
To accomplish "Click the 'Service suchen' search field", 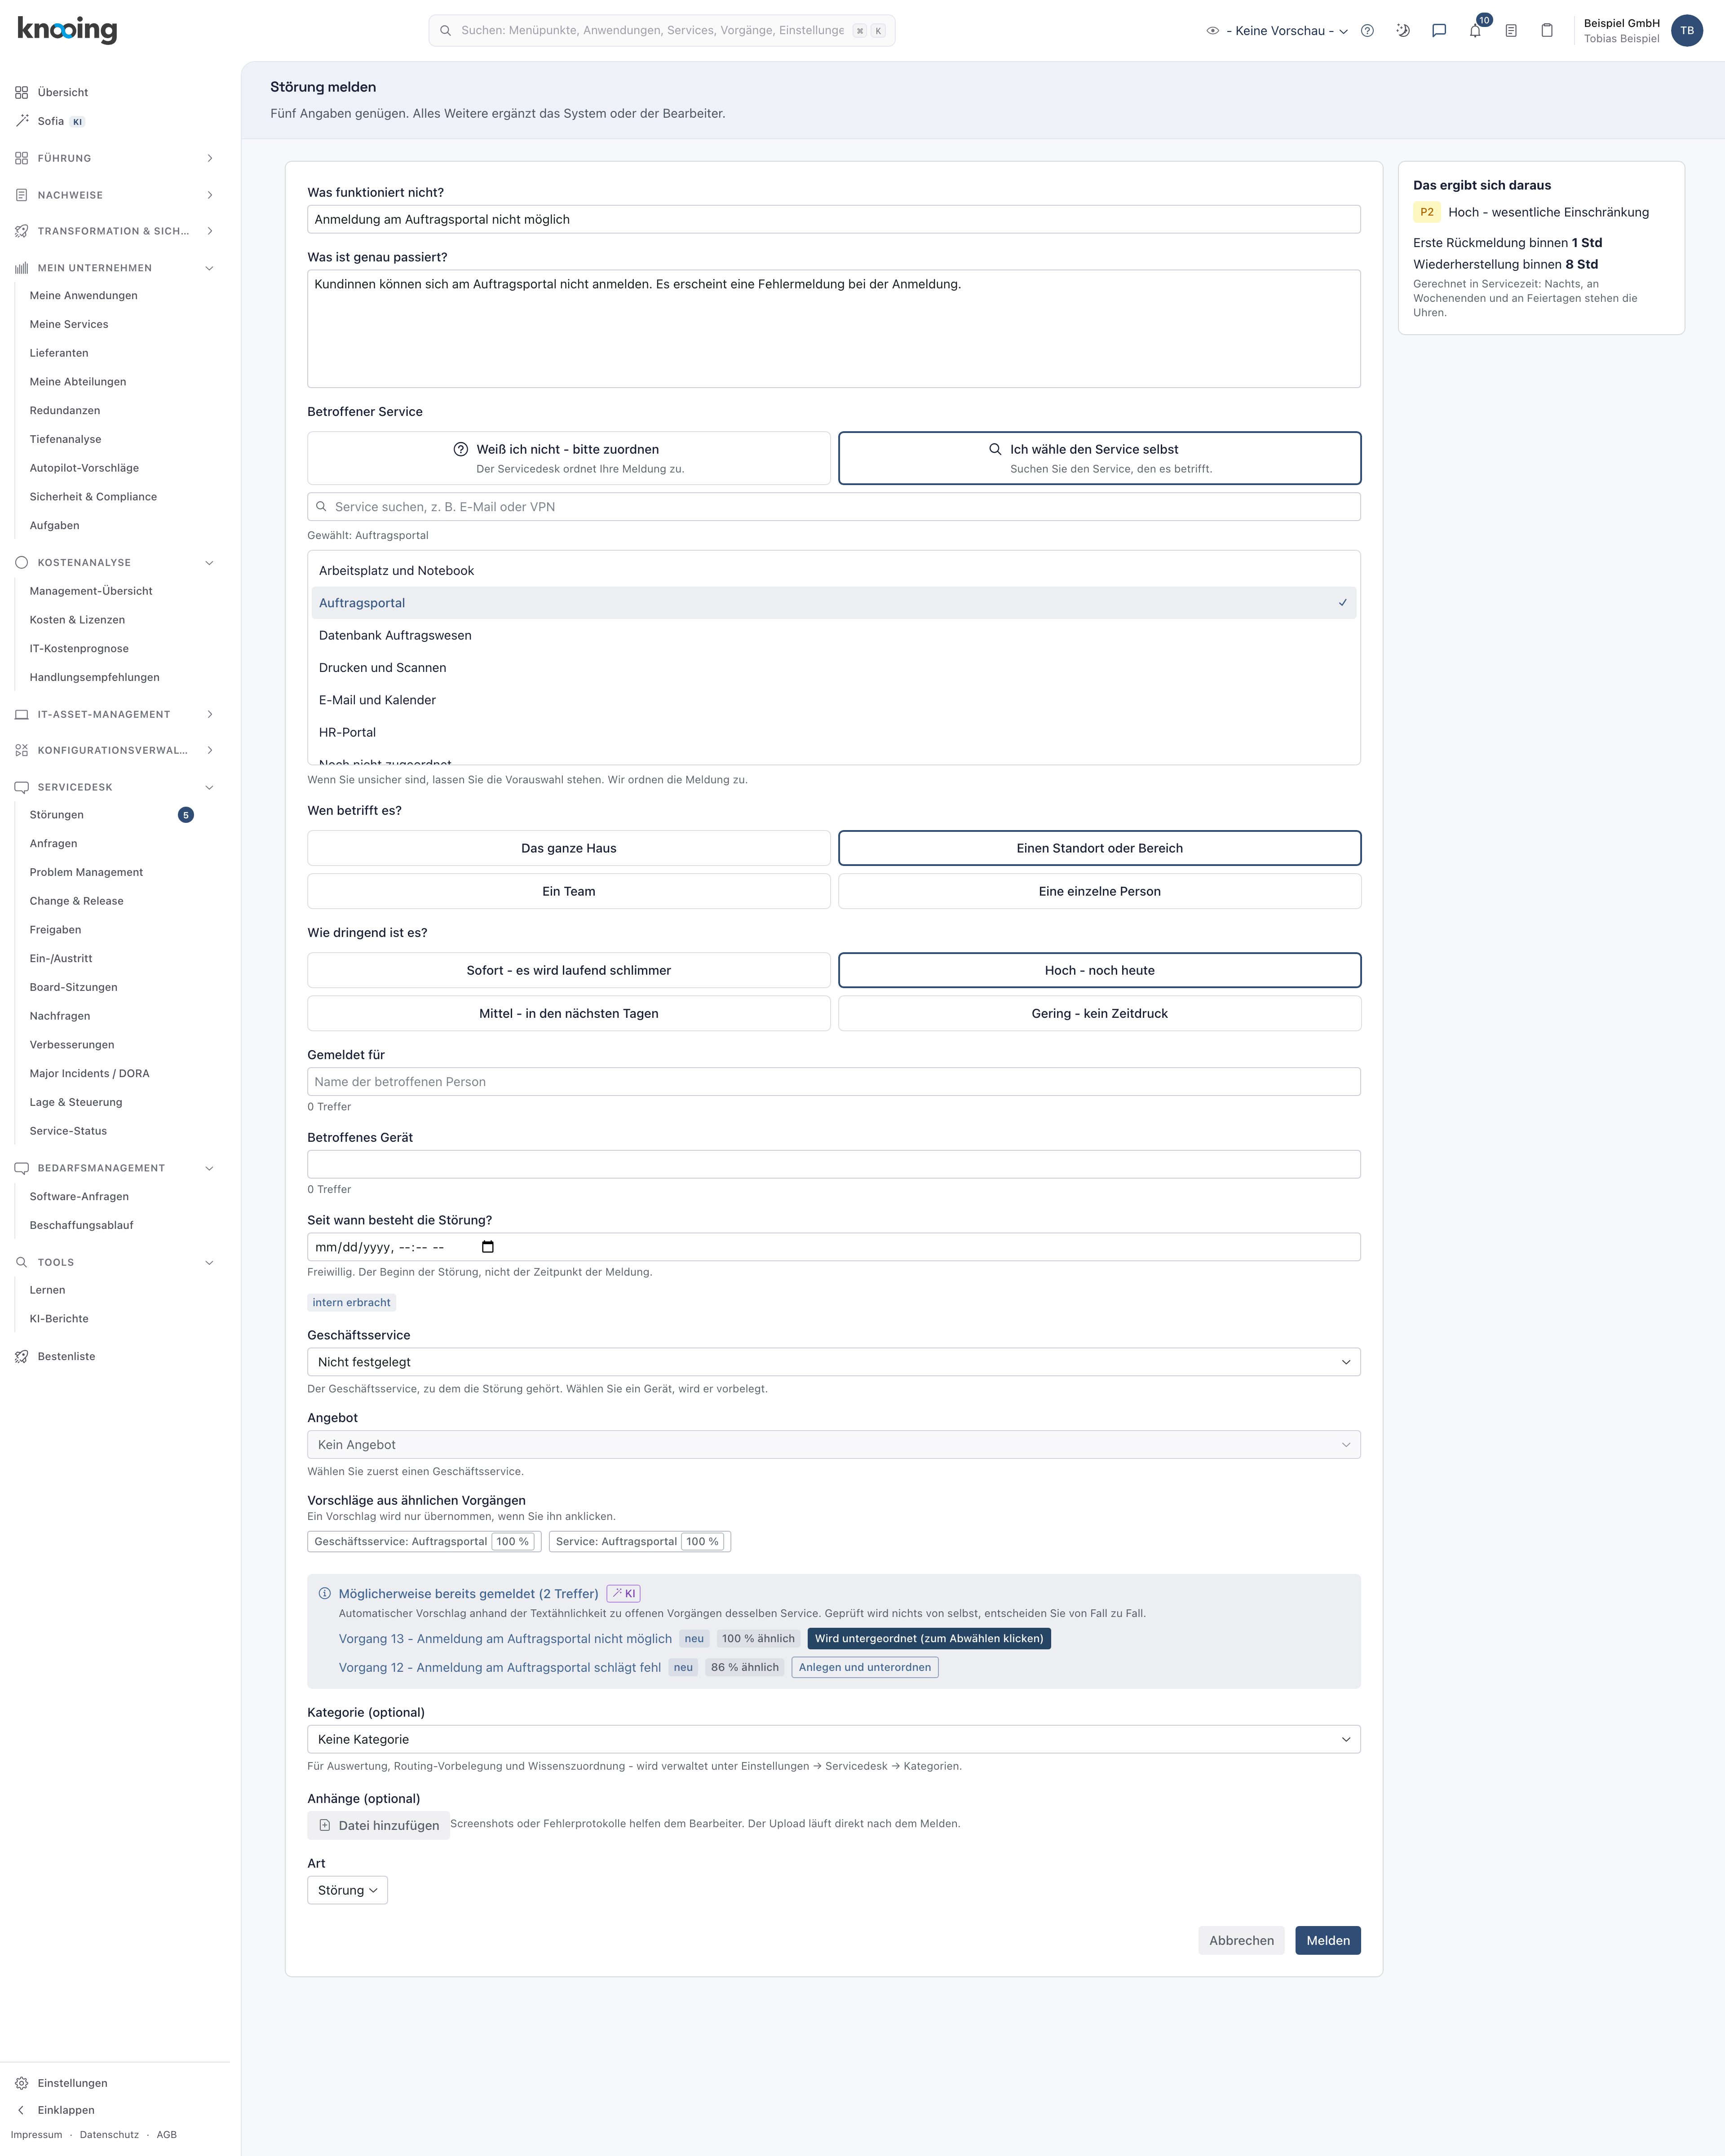I will (834, 507).
